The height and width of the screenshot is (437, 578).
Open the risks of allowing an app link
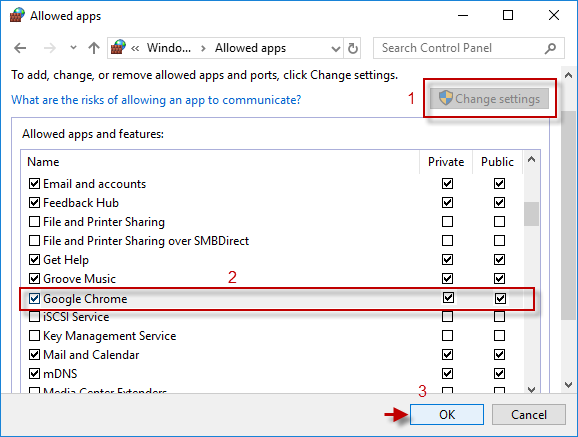click(156, 100)
